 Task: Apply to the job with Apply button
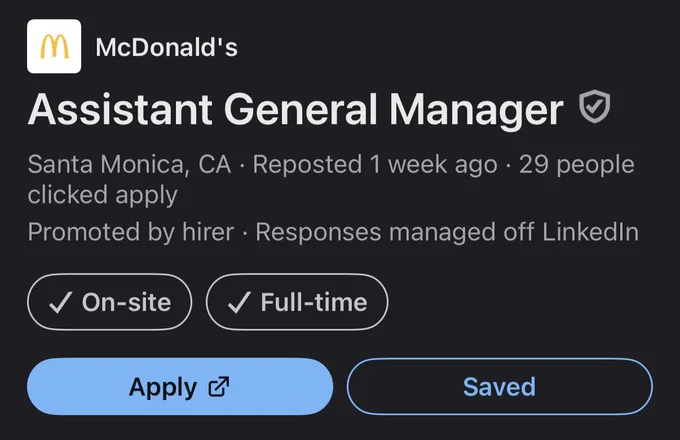(x=180, y=386)
